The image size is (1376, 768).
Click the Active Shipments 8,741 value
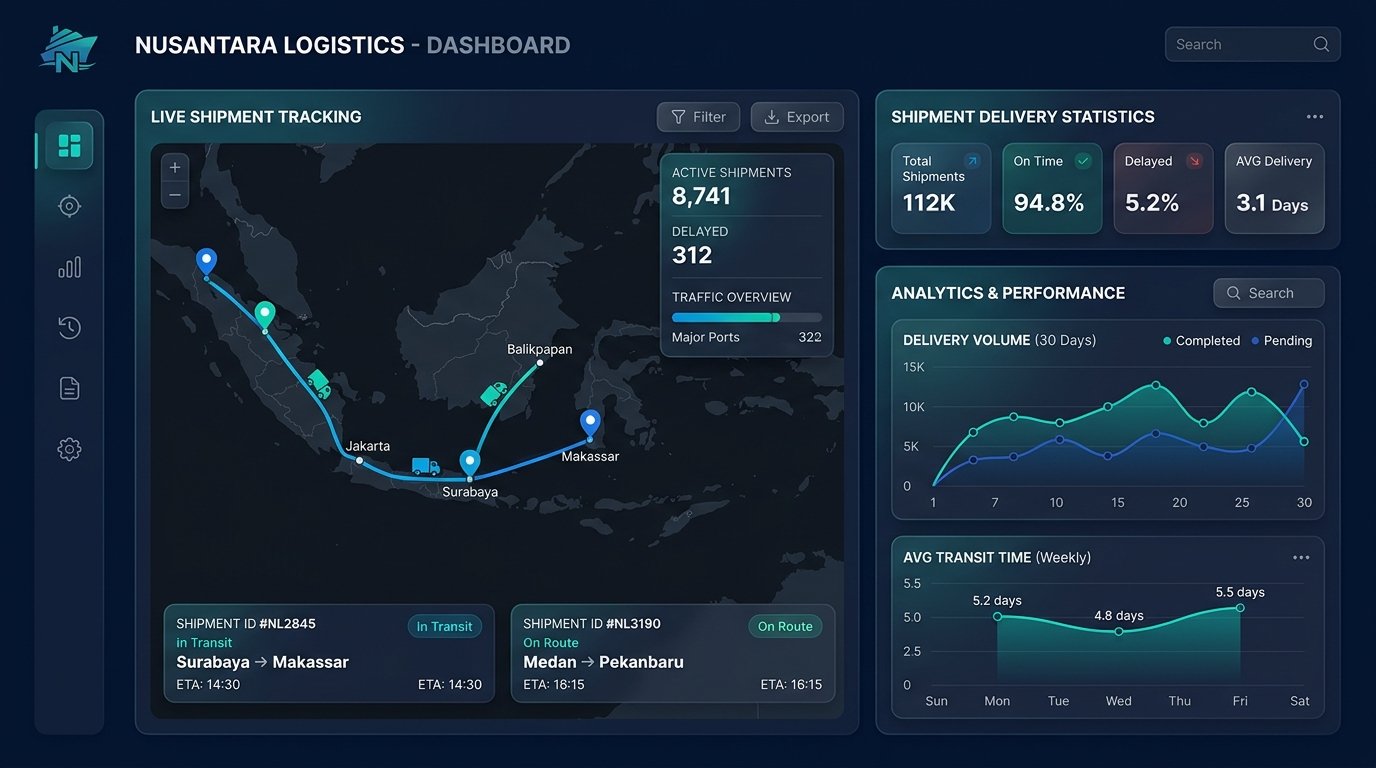point(701,196)
